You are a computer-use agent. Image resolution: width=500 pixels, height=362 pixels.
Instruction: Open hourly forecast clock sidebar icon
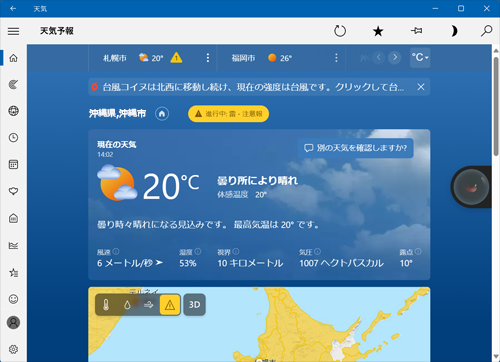click(x=13, y=138)
